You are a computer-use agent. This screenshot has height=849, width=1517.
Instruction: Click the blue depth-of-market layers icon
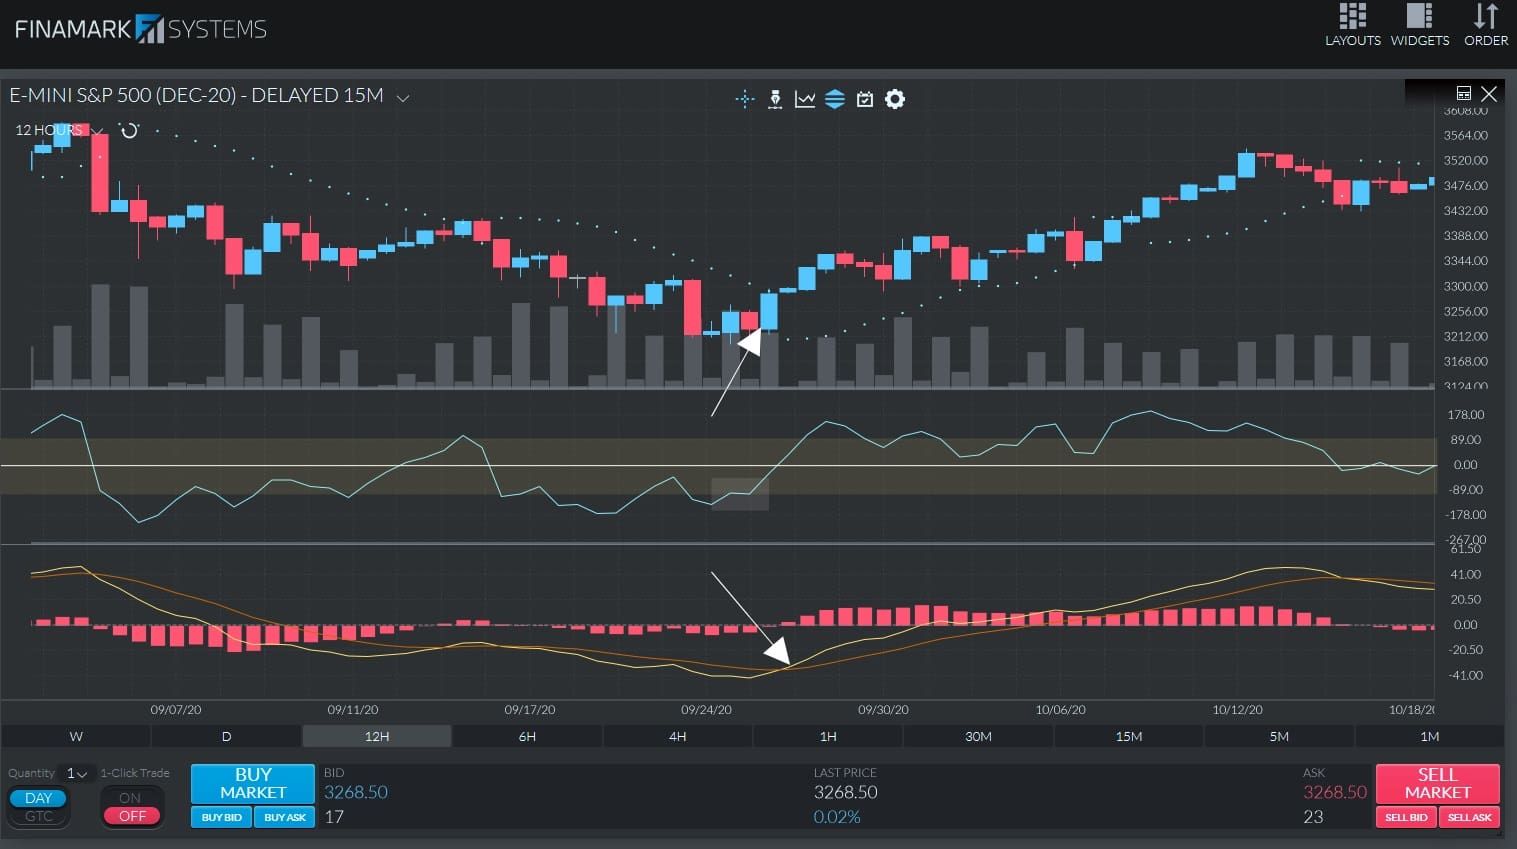coord(835,99)
